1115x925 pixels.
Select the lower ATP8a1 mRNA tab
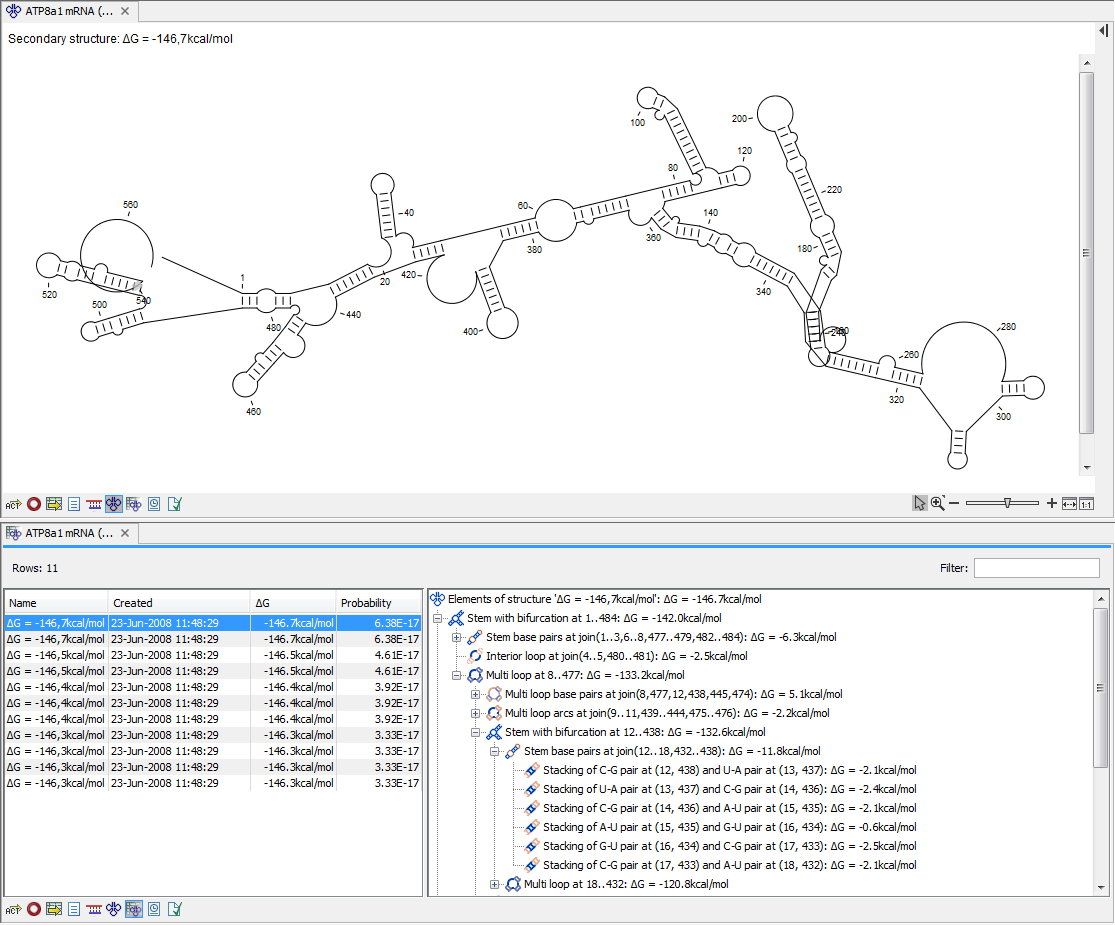[66, 533]
